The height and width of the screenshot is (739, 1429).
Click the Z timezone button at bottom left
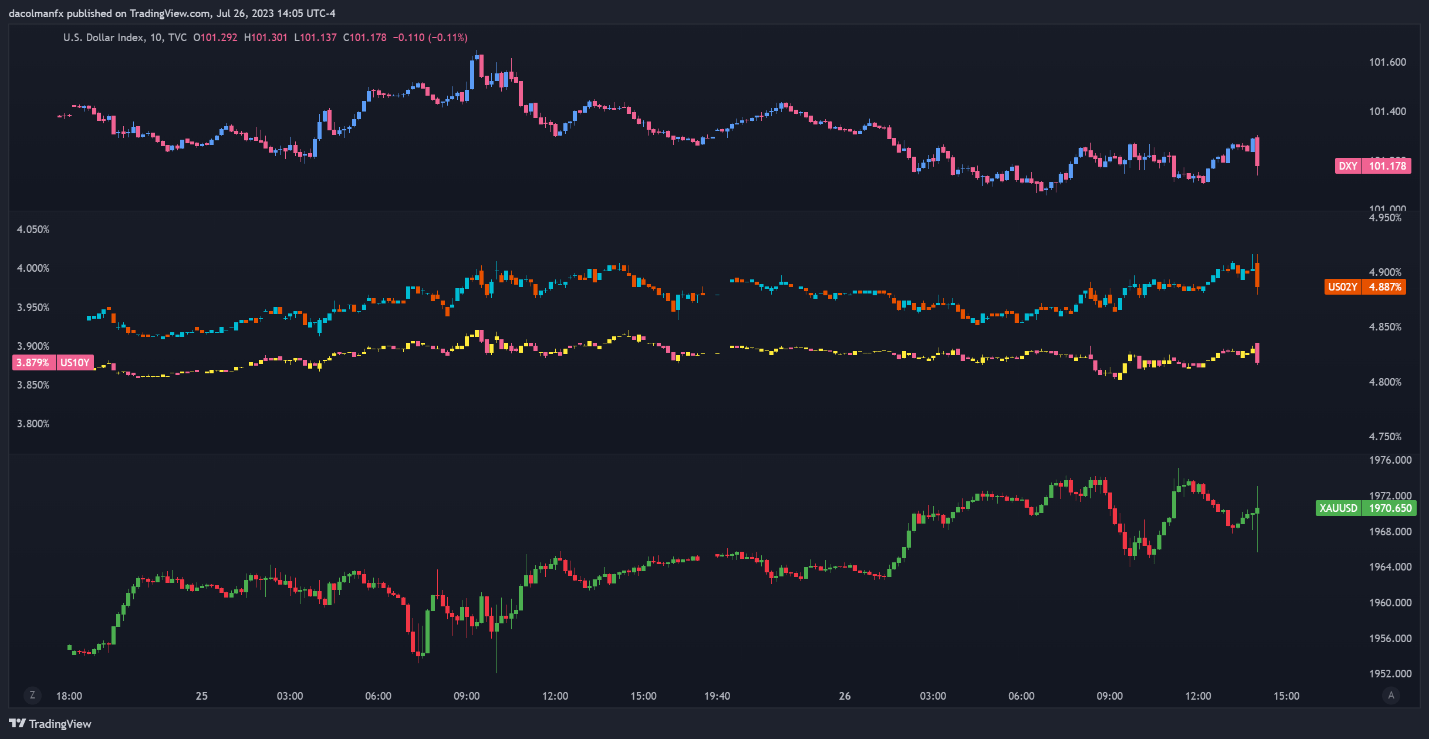(33, 695)
